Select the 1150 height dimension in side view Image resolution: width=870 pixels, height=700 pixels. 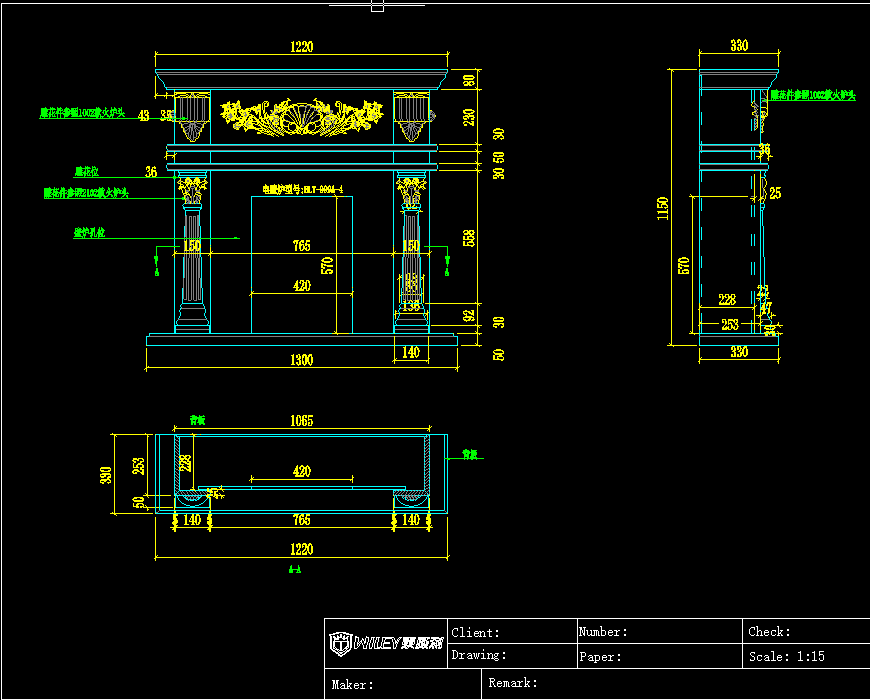click(662, 209)
